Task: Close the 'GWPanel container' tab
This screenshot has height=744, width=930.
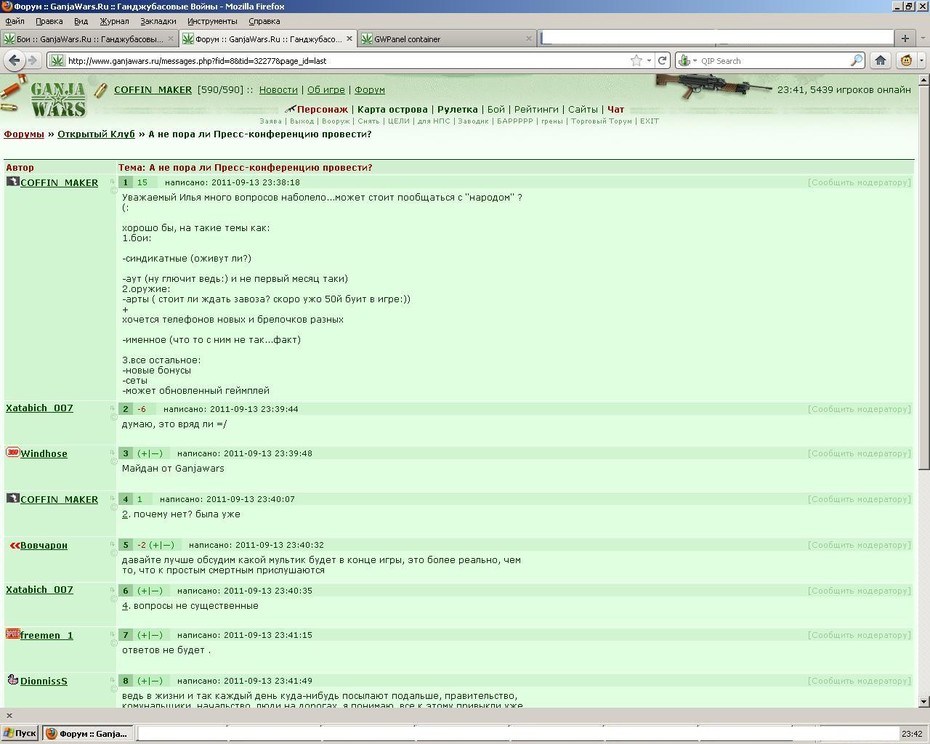Action: pyautogui.click(x=528, y=39)
